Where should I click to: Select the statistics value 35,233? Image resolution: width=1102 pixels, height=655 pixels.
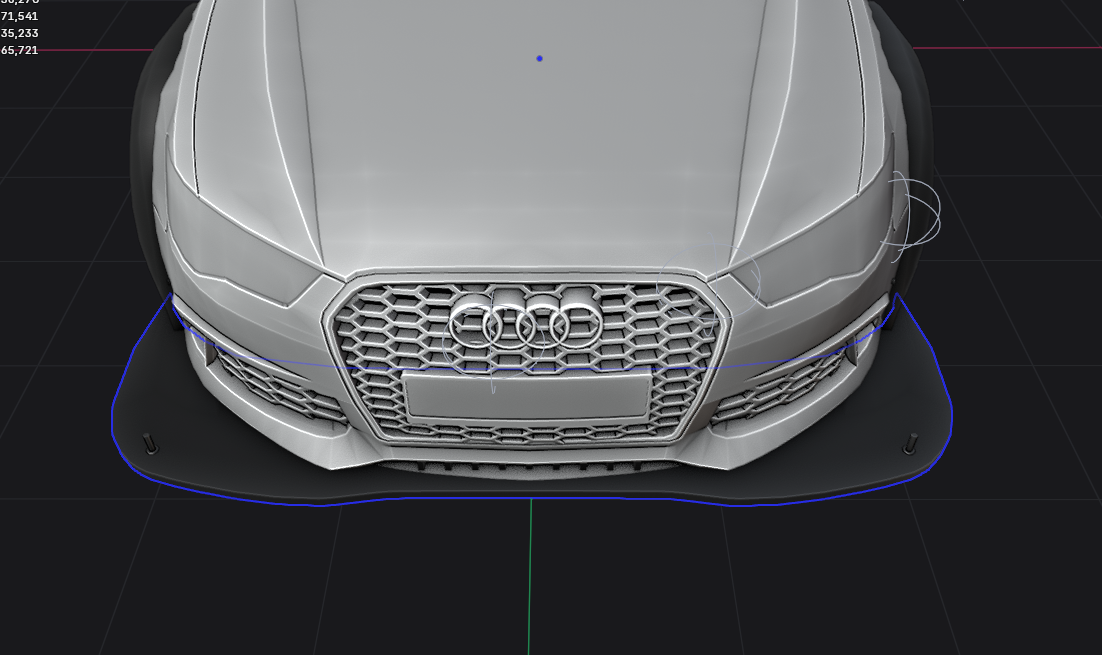[20, 33]
